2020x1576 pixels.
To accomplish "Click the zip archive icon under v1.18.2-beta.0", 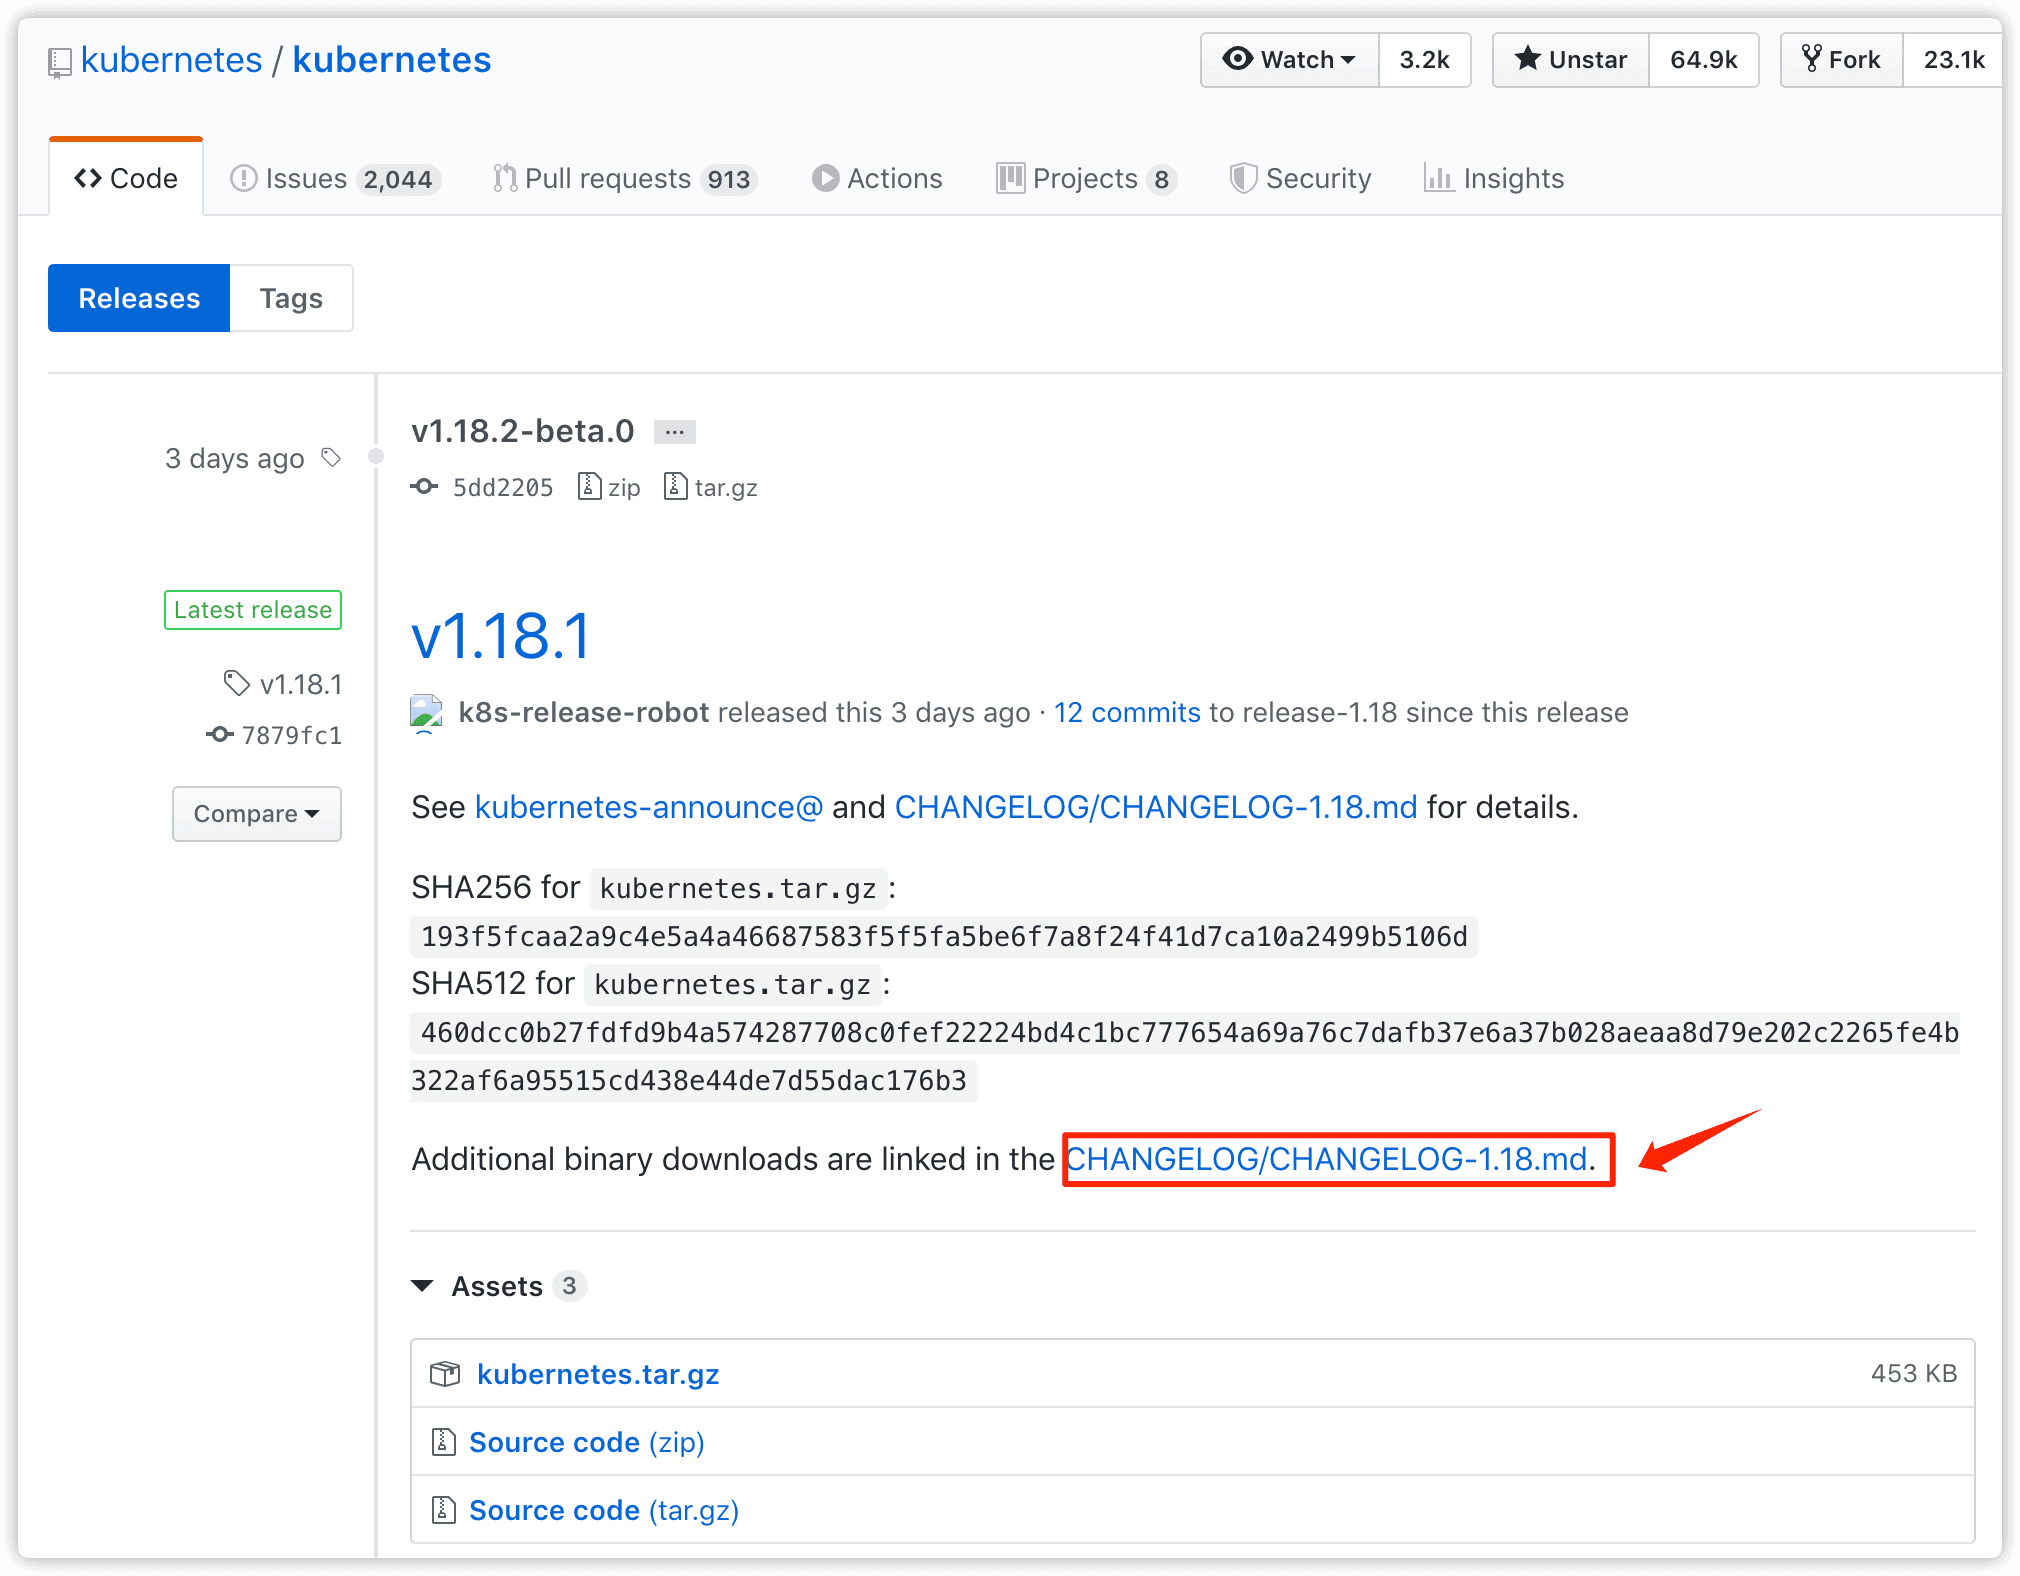I will click(590, 487).
